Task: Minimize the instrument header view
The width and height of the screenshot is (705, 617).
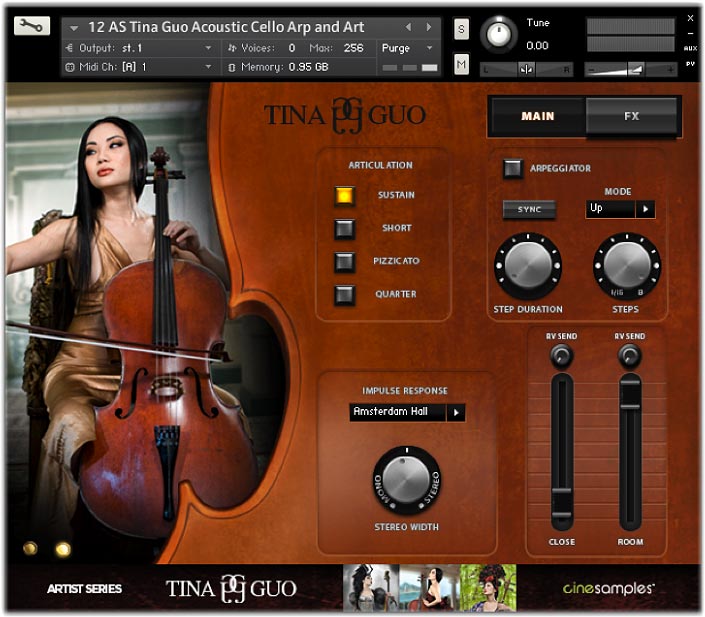Action: click(x=690, y=34)
